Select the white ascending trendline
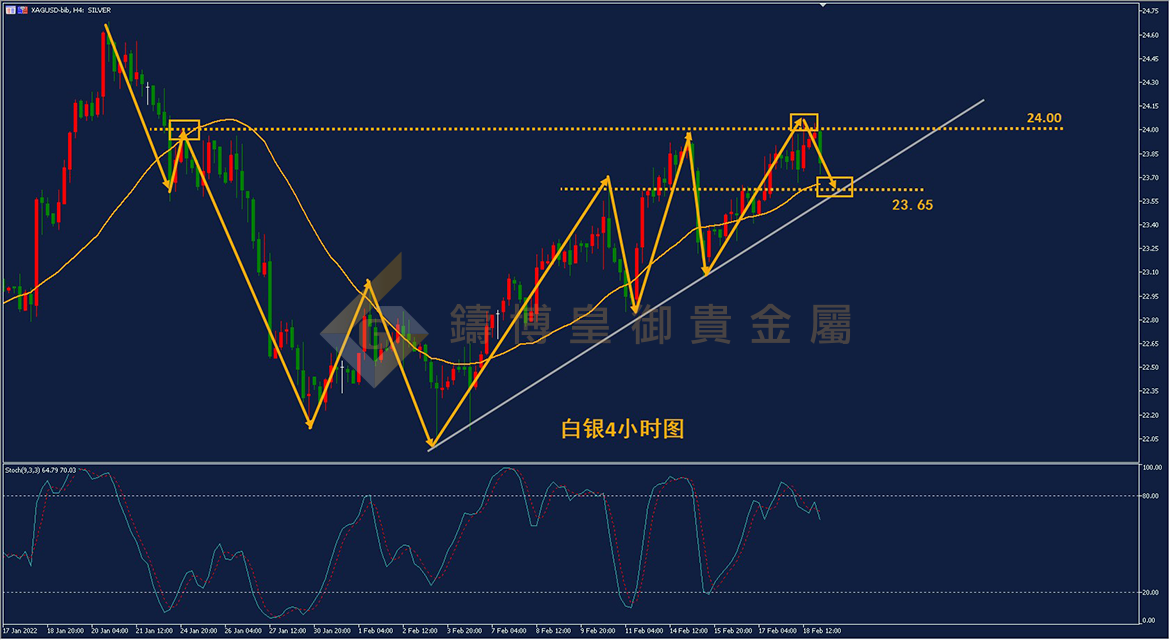 706,274
